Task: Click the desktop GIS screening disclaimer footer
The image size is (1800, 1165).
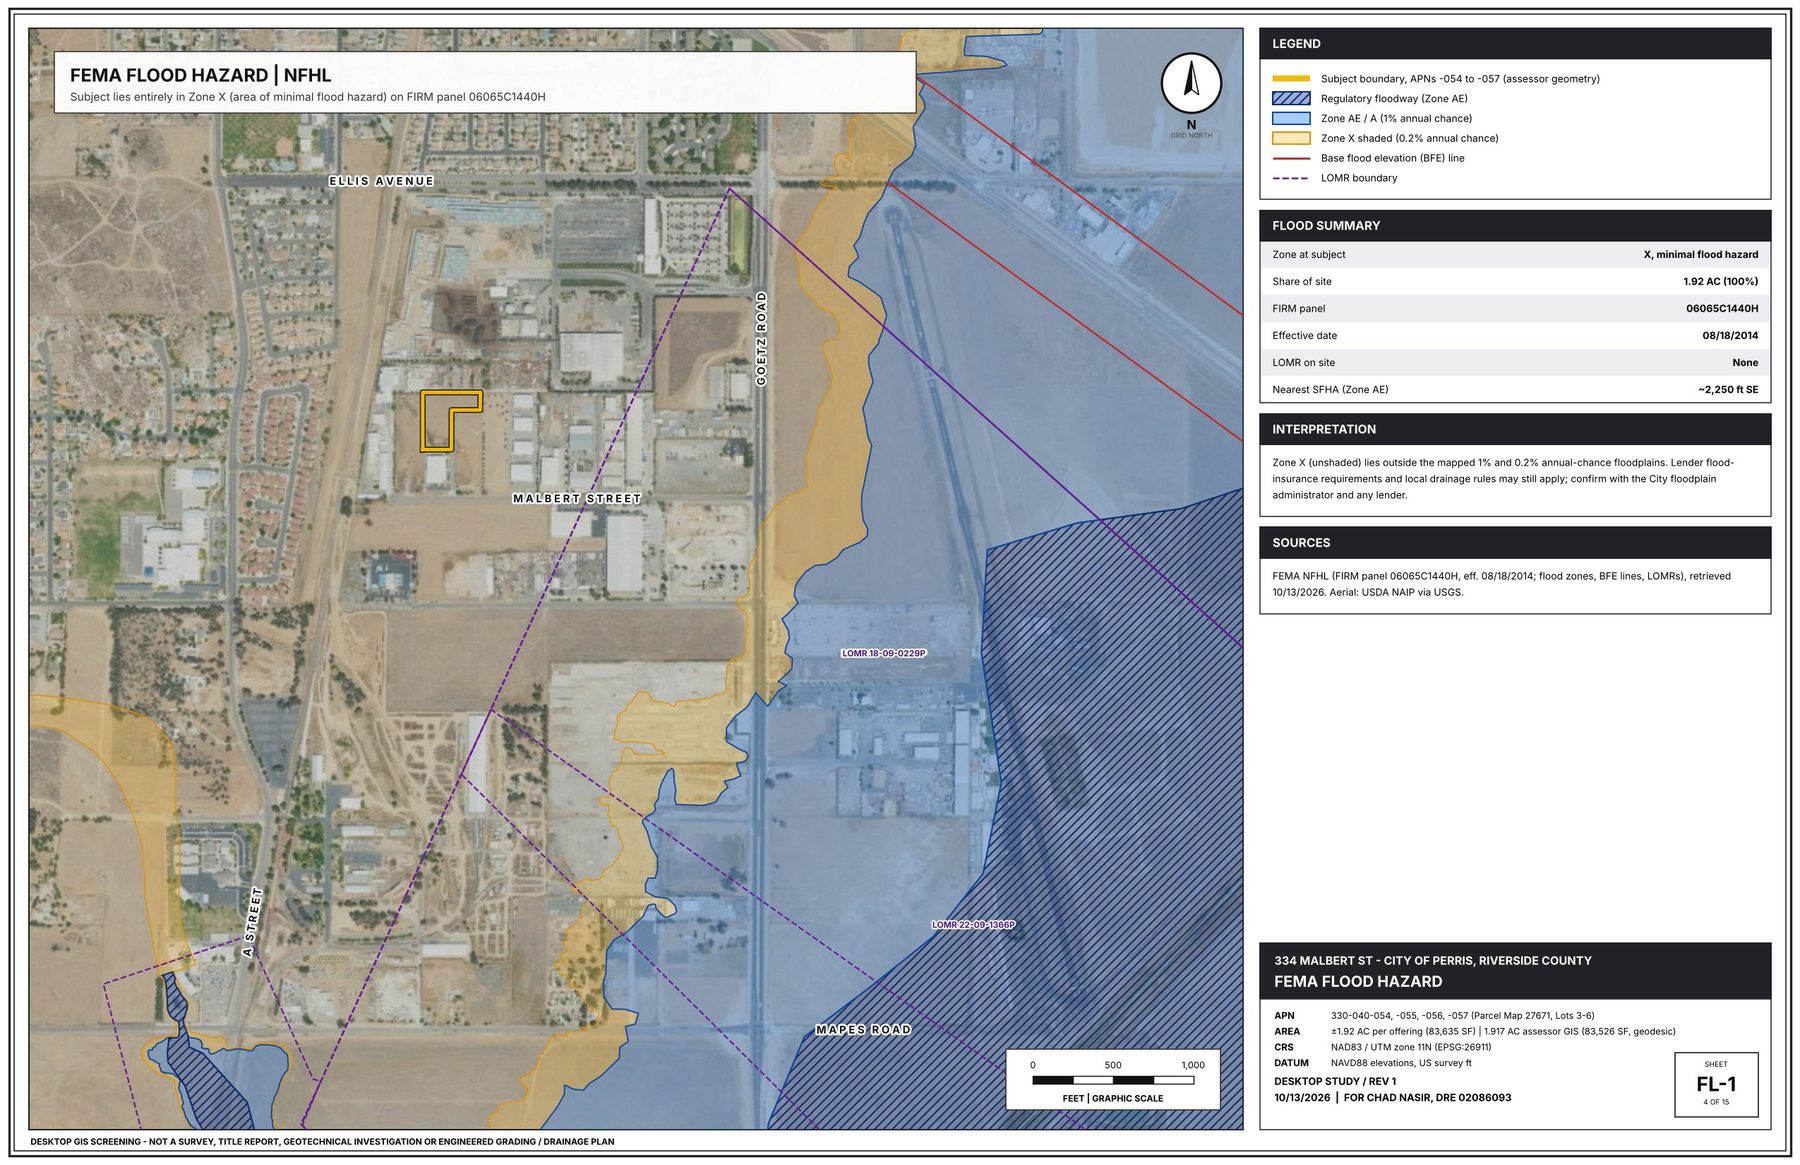Action: 322,1142
